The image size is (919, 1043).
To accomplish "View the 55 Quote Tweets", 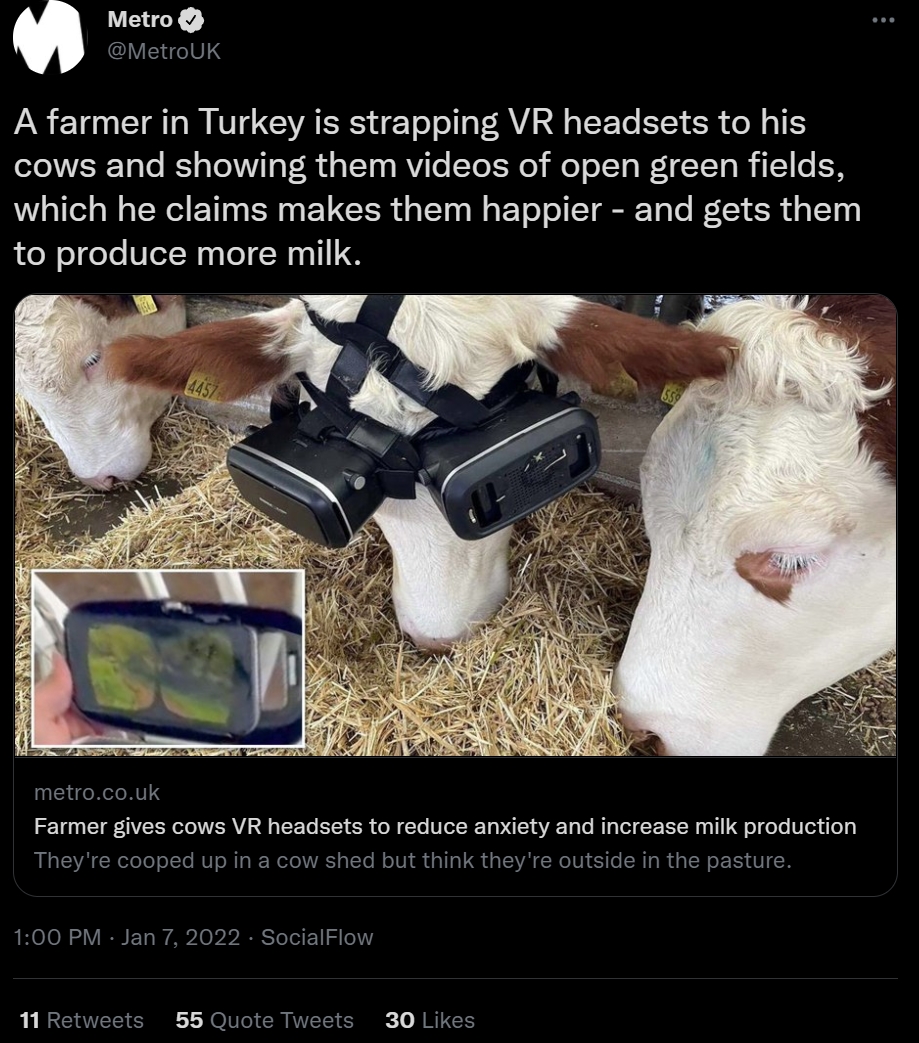I will tap(264, 1020).
